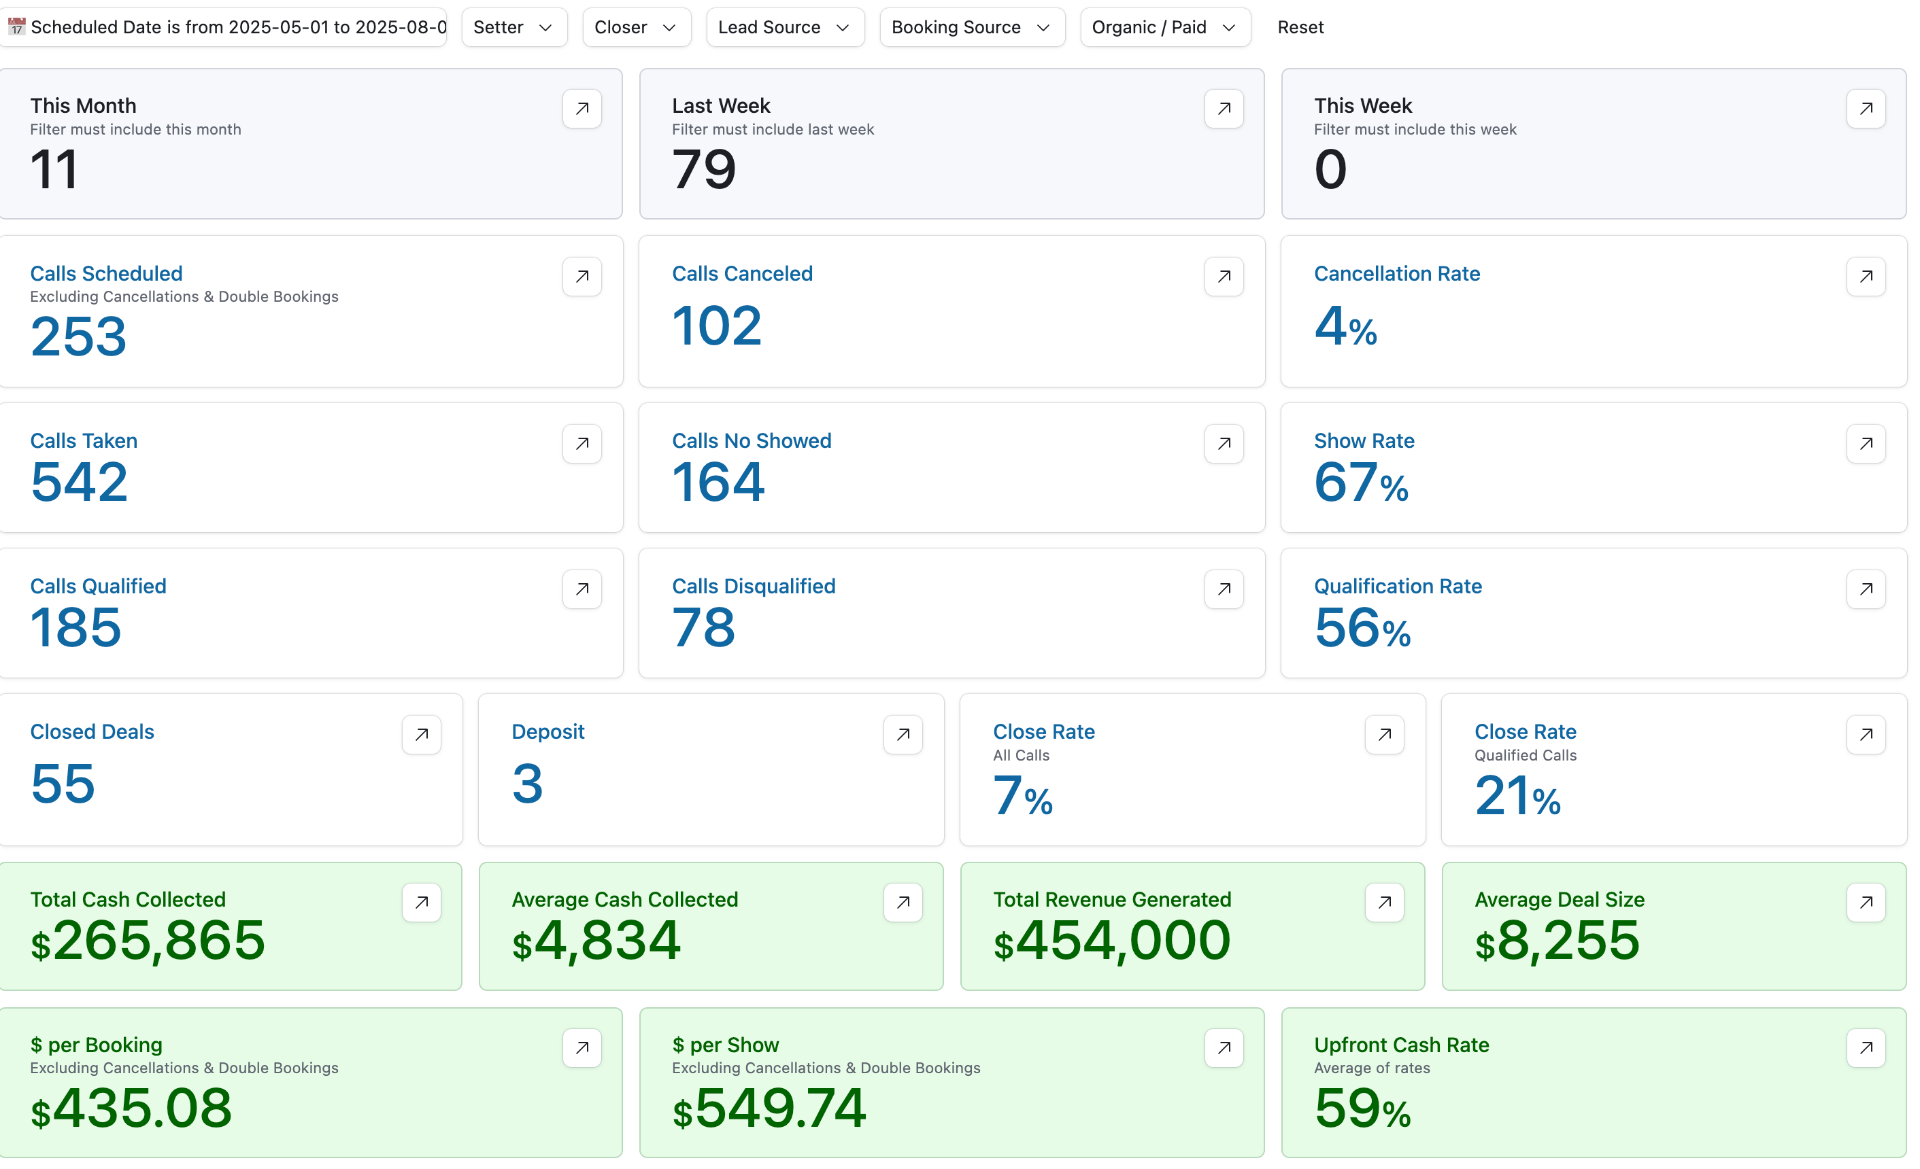
Task: Select the 542 Calls Taken value
Action: click(x=79, y=482)
